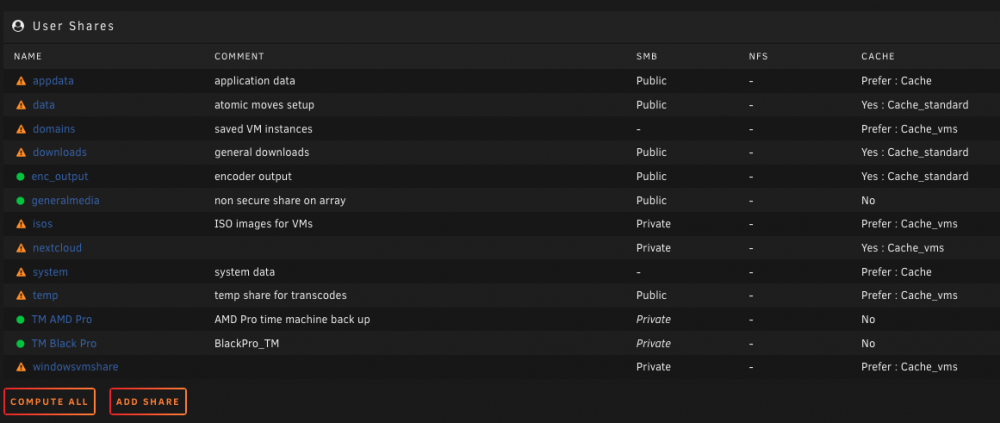1000x423 pixels.
Task: Click the warning triangle next to isos
Action: (21, 225)
